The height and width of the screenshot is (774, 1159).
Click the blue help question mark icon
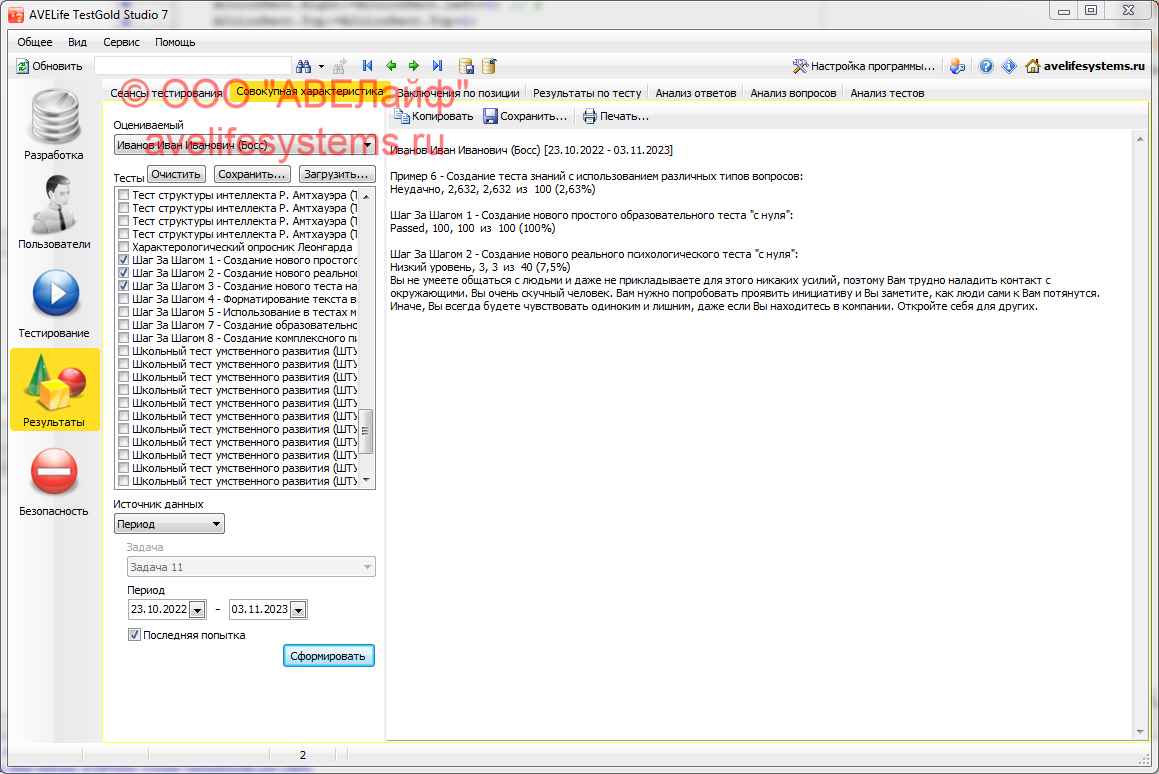pos(986,66)
